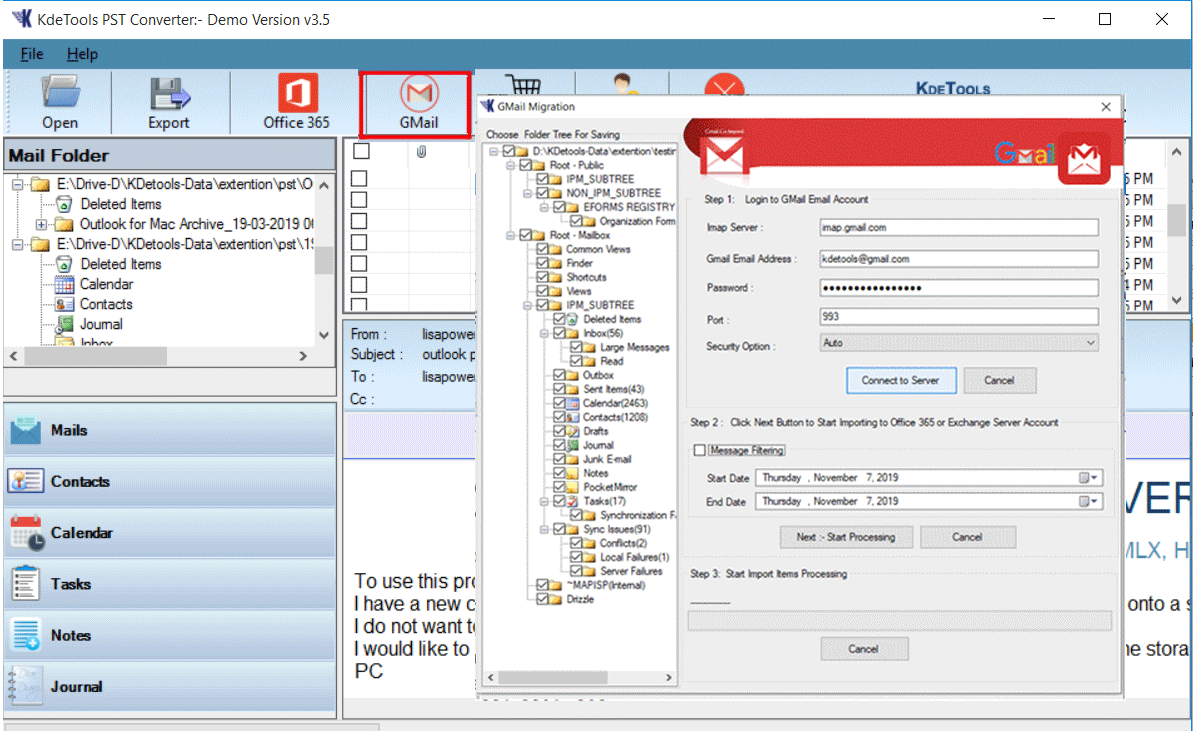Open Start Date calendar picker

[1088, 478]
